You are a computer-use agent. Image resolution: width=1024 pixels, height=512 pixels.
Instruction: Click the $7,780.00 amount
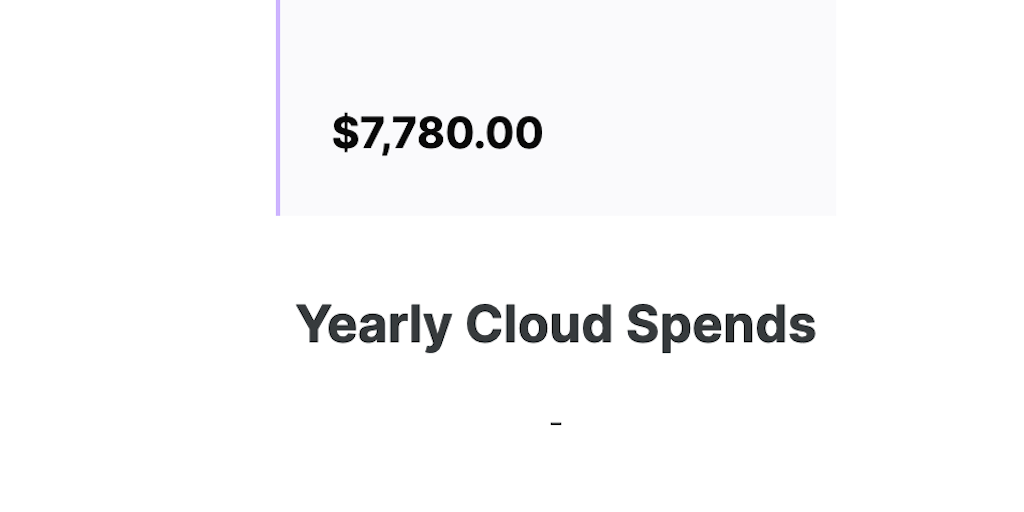pos(437,133)
